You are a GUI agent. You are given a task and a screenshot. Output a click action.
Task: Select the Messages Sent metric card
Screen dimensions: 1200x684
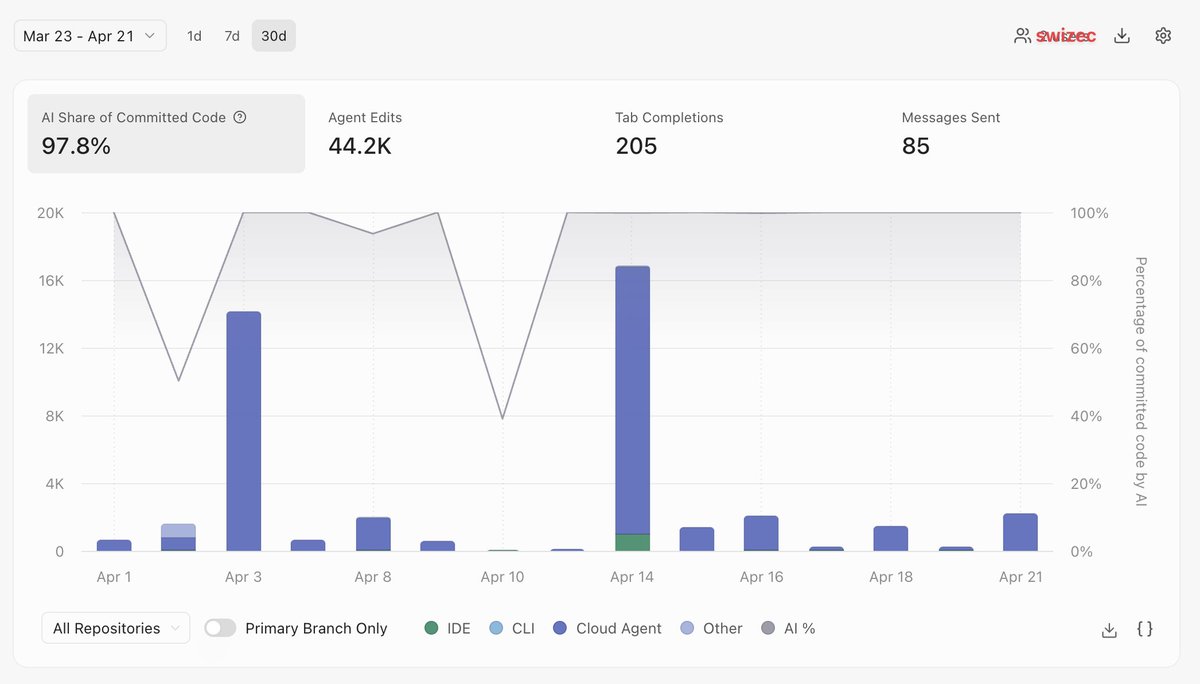pos(1026,134)
